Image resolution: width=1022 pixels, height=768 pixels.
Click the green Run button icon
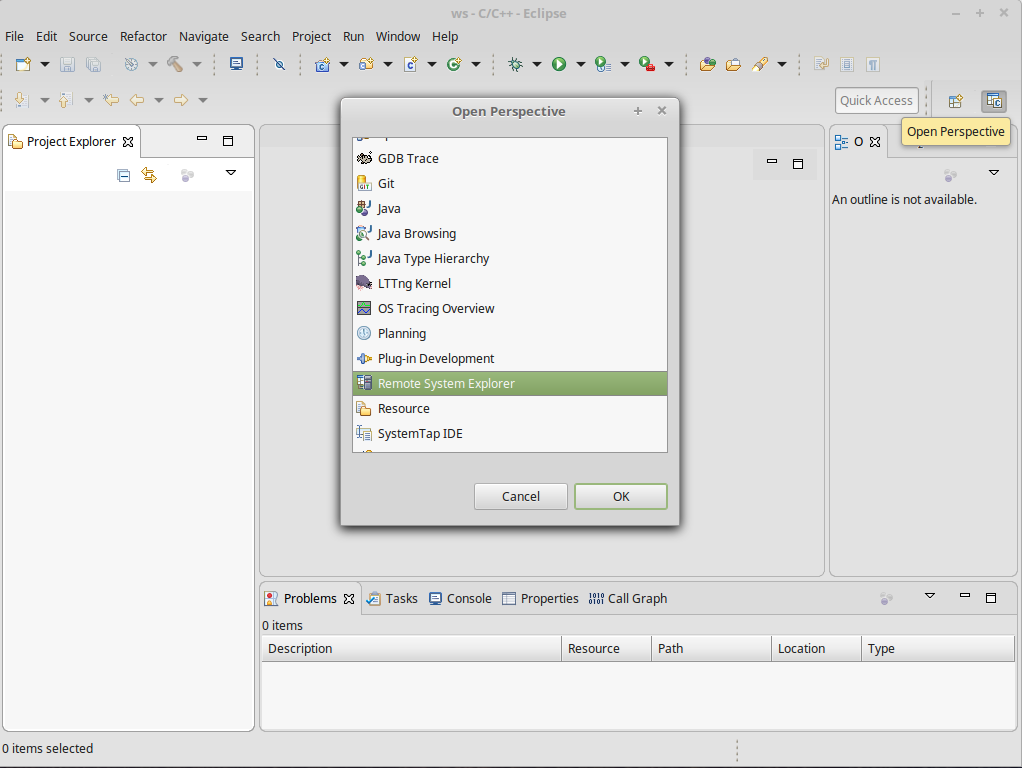[x=559, y=64]
